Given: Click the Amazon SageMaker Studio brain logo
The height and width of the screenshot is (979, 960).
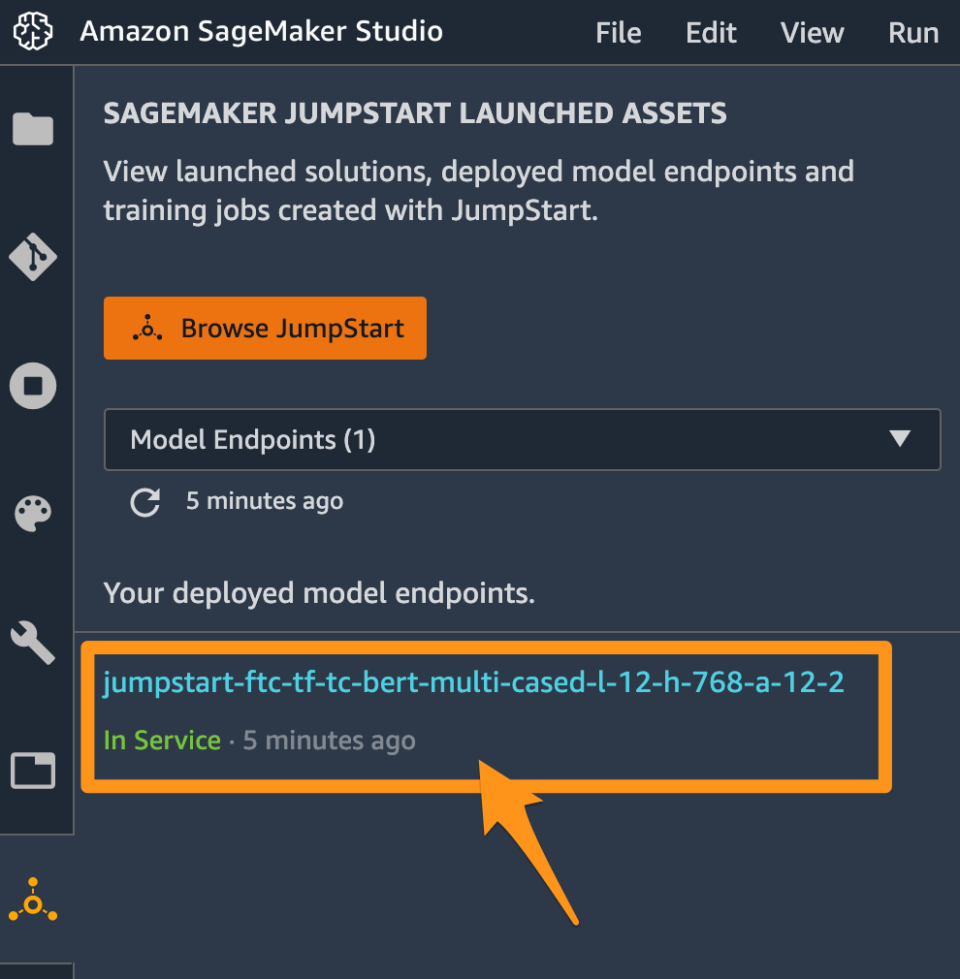Looking at the screenshot, I should 32,31.
